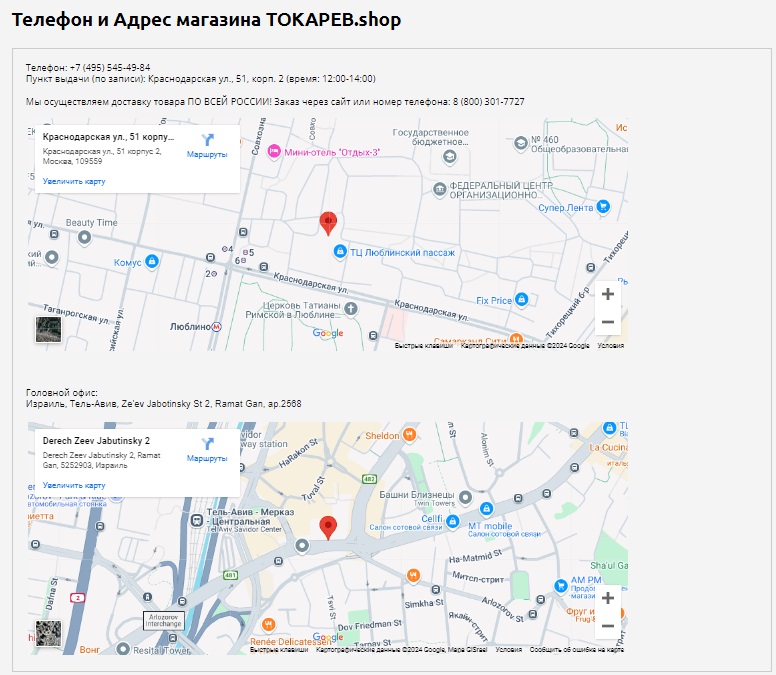Click phone number +7 (495) 545-49-84
The image size is (776, 675).
pos(110,67)
